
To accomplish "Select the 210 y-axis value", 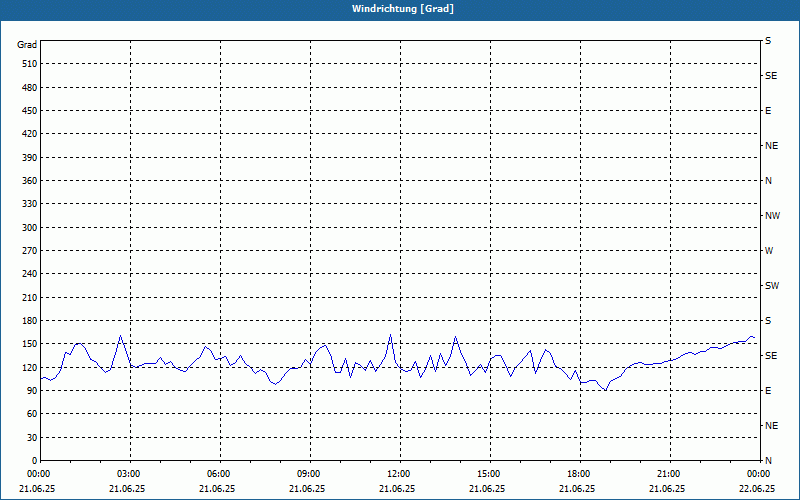I will [30, 297].
